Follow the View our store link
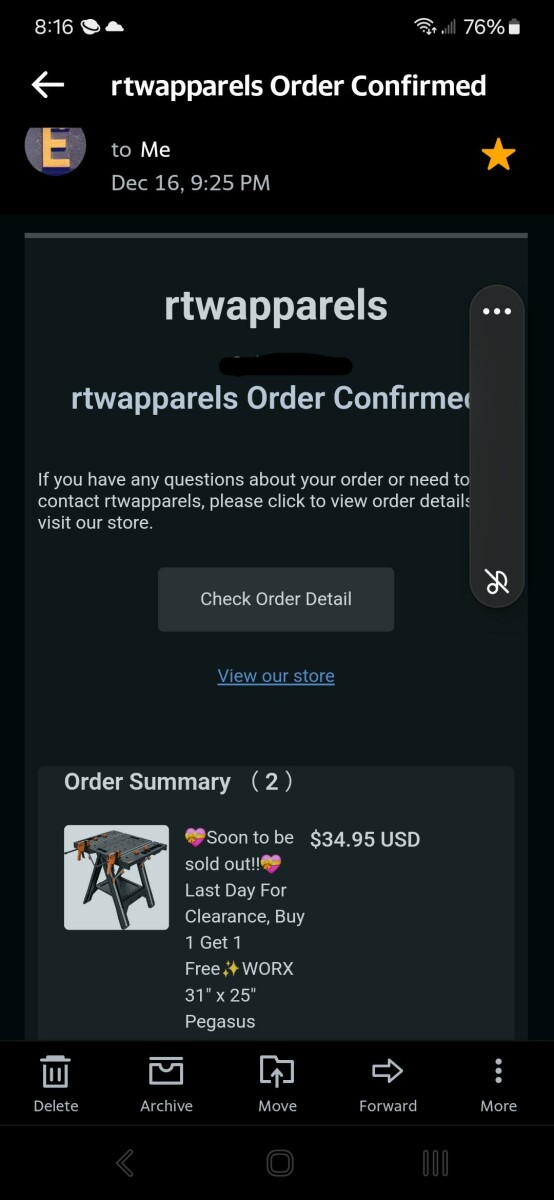 tap(276, 676)
